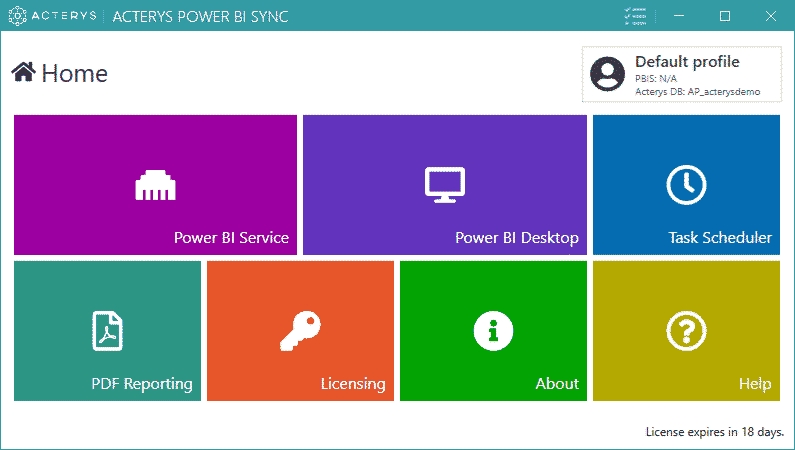Select the Licensing tile label
The width and height of the screenshot is (795, 450).
353,384
